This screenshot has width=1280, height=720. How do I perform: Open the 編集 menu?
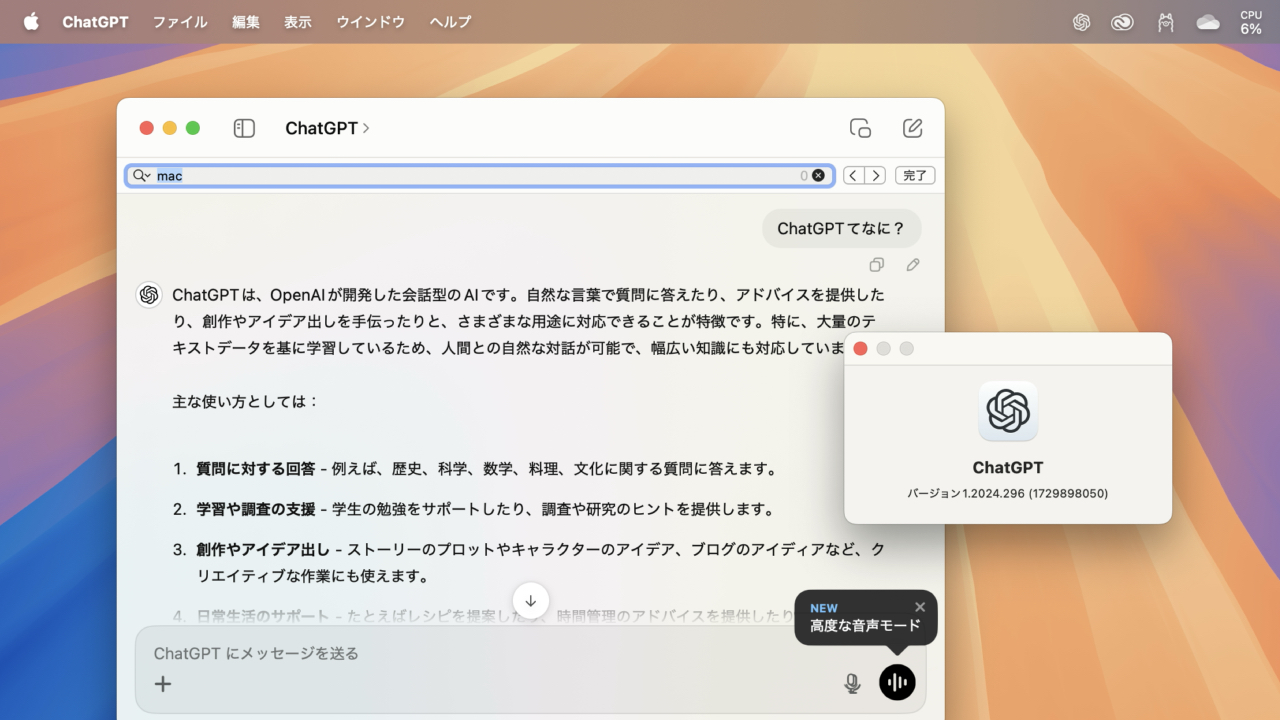[x=246, y=21]
